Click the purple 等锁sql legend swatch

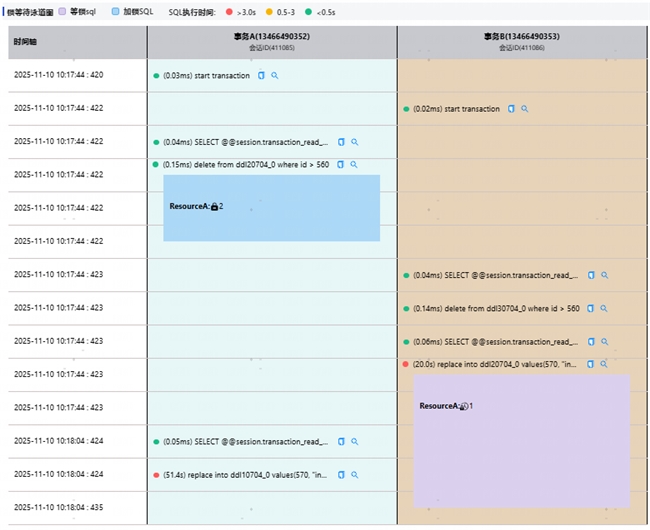click(x=62, y=12)
